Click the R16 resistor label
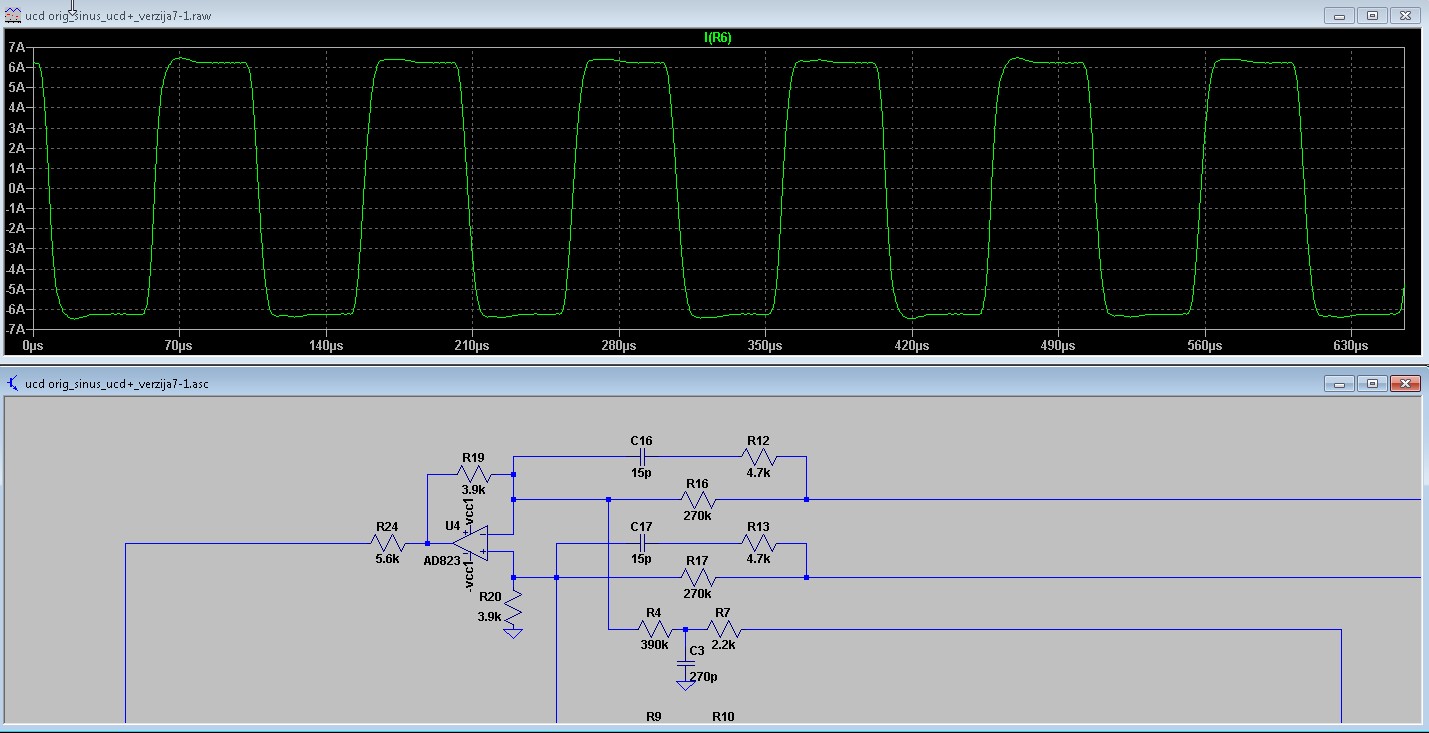Screen dimensions: 1429x733 coord(697,483)
